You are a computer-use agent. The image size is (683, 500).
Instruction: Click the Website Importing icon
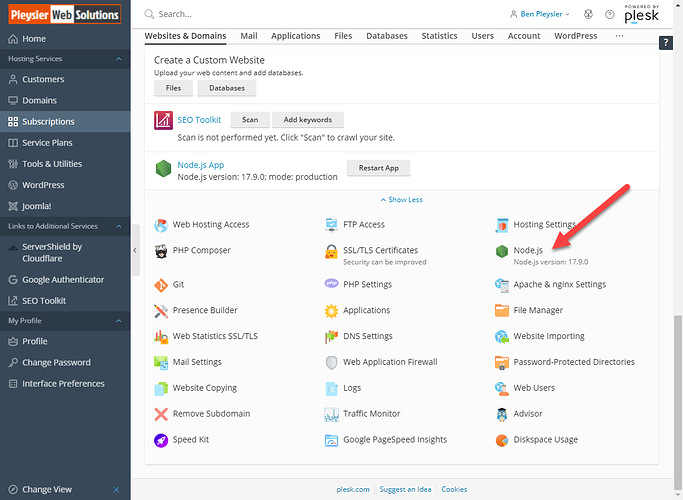coord(502,336)
